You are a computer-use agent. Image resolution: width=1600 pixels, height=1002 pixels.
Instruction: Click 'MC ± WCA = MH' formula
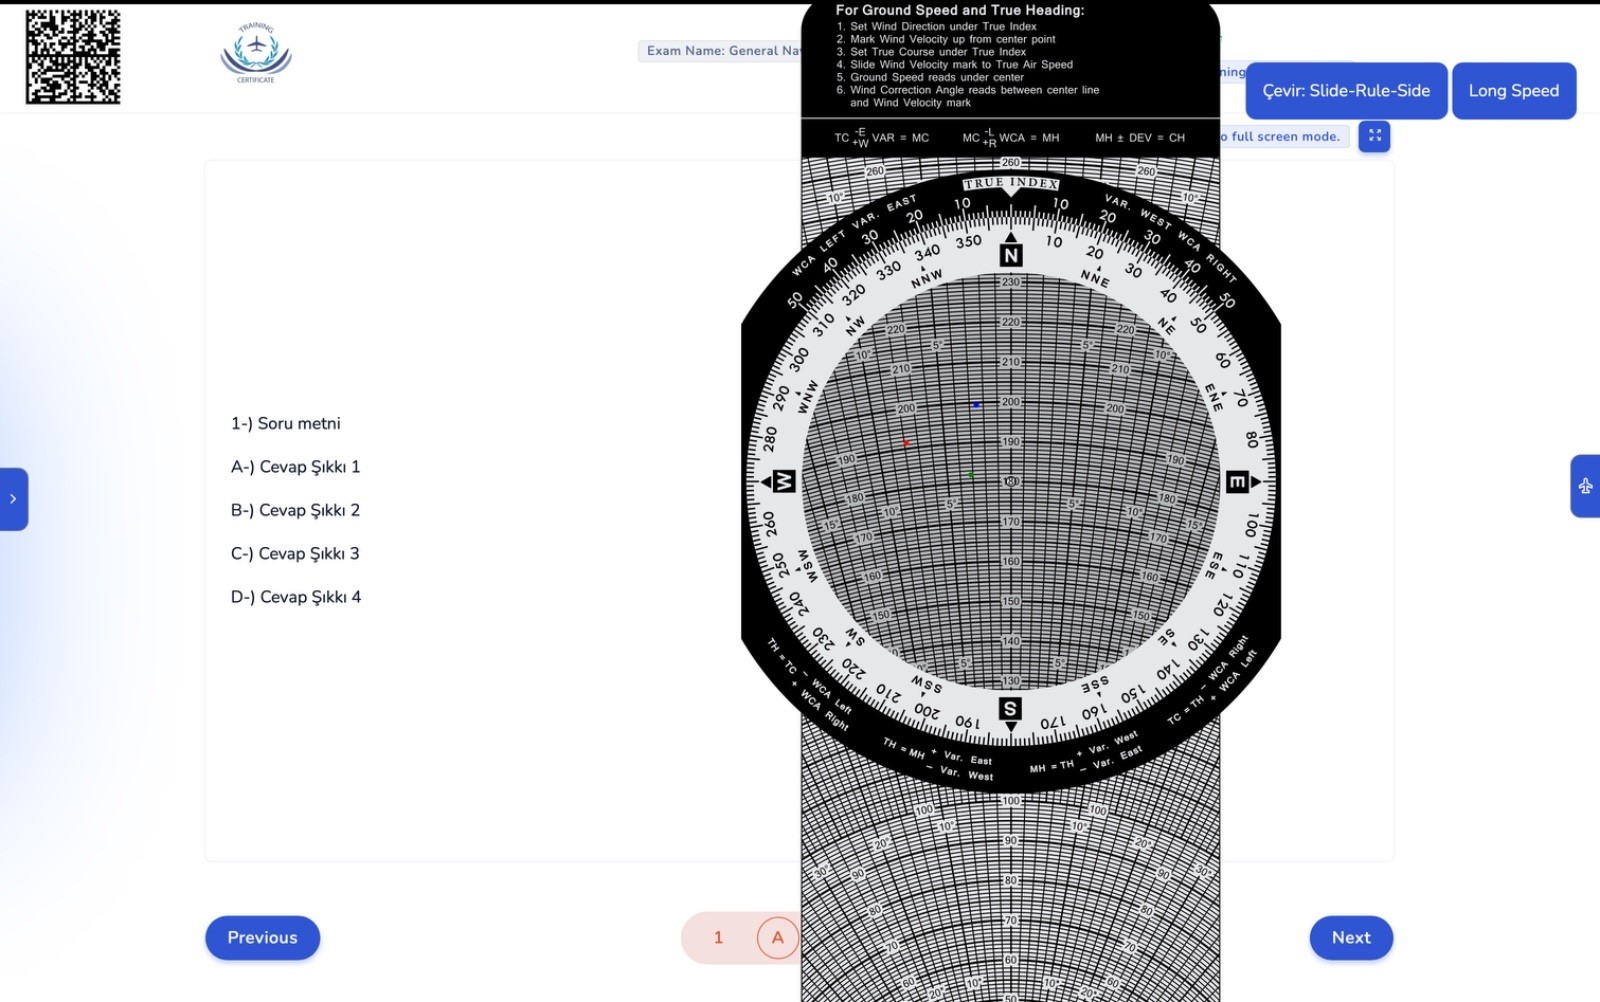tap(1010, 137)
